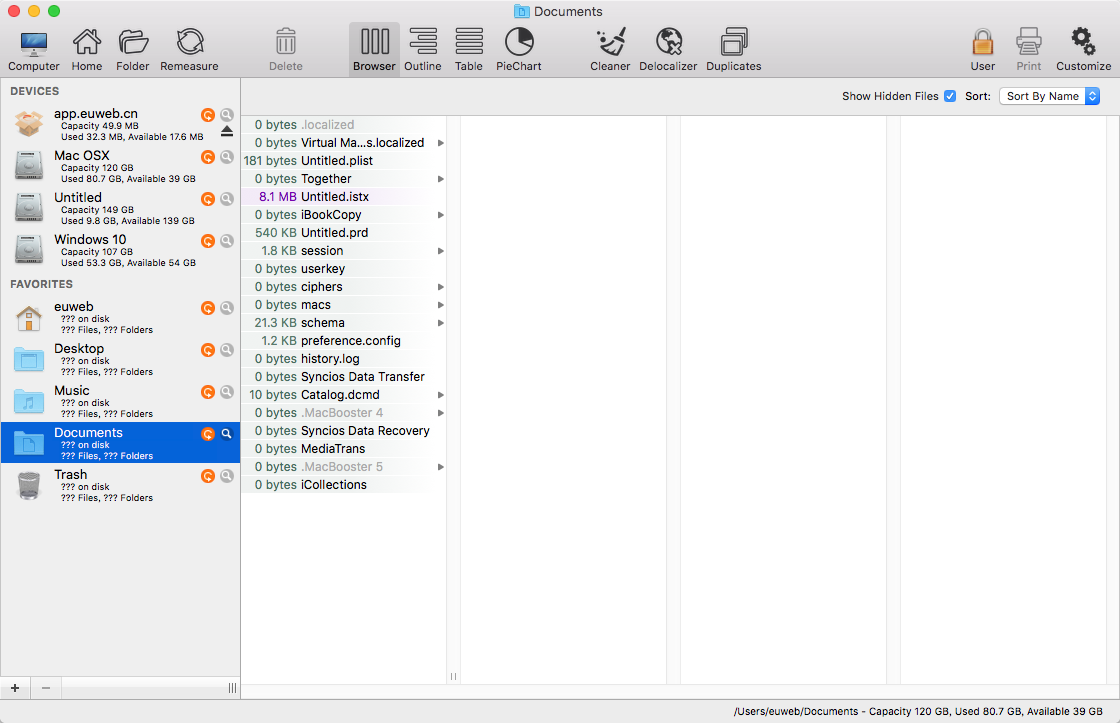Viewport: 1120px width, 723px height.
Task: Remeasure Untitled disk with orange icon
Action: click(x=208, y=199)
